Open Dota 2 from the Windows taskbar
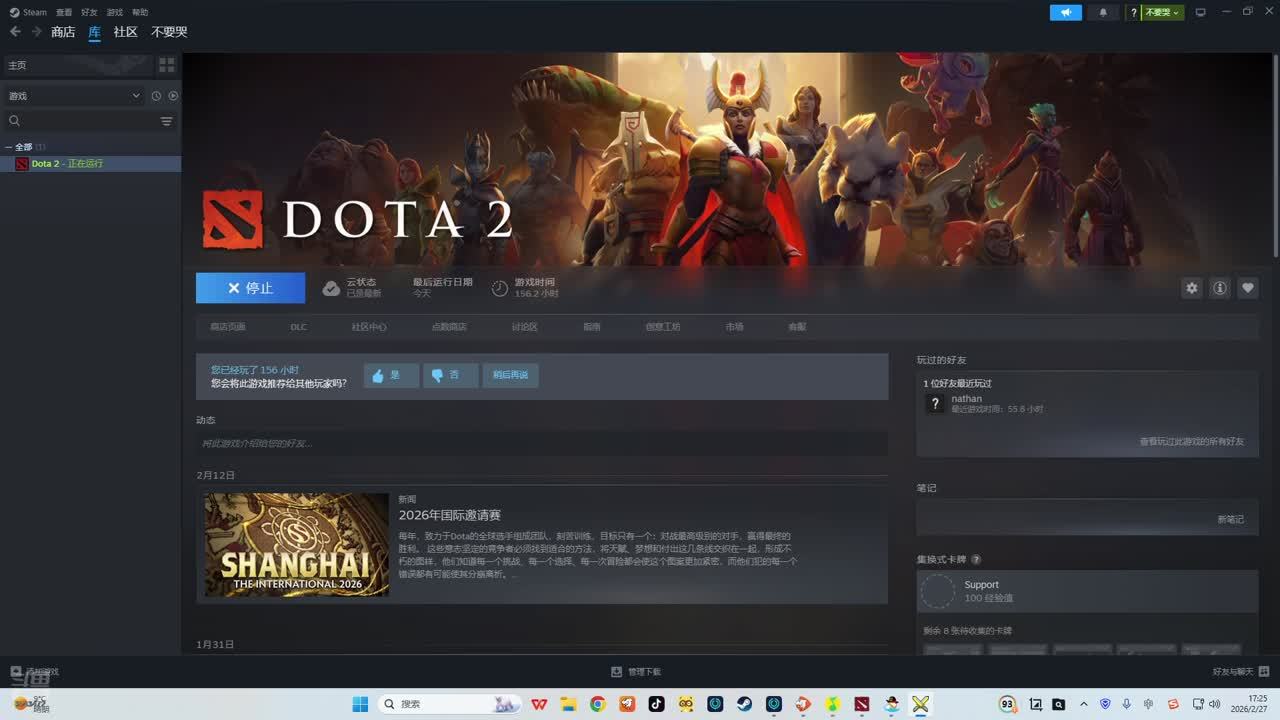1280x720 pixels. [x=862, y=704]
